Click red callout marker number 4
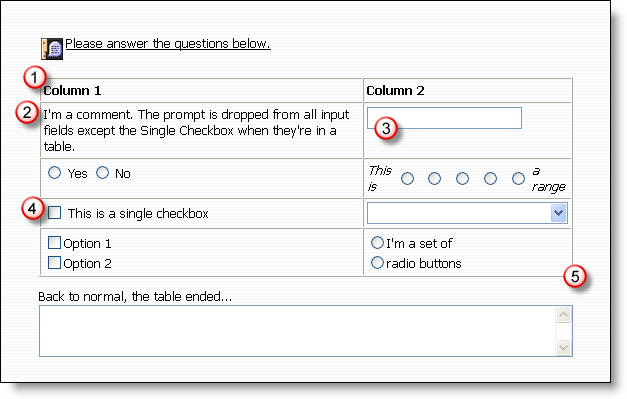The height and width of the screenshot is (399, 627). [32, 208]
